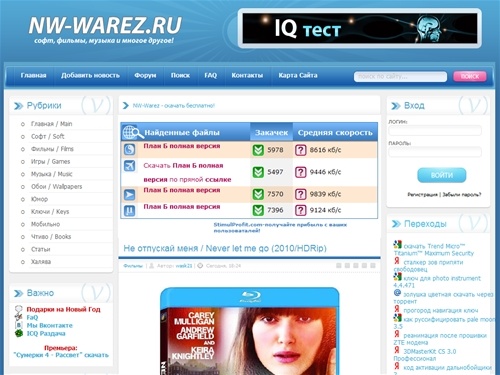Open the Не отпускай меня / Never let me go title
Viewport: 500px width, 375px height.
225,248
